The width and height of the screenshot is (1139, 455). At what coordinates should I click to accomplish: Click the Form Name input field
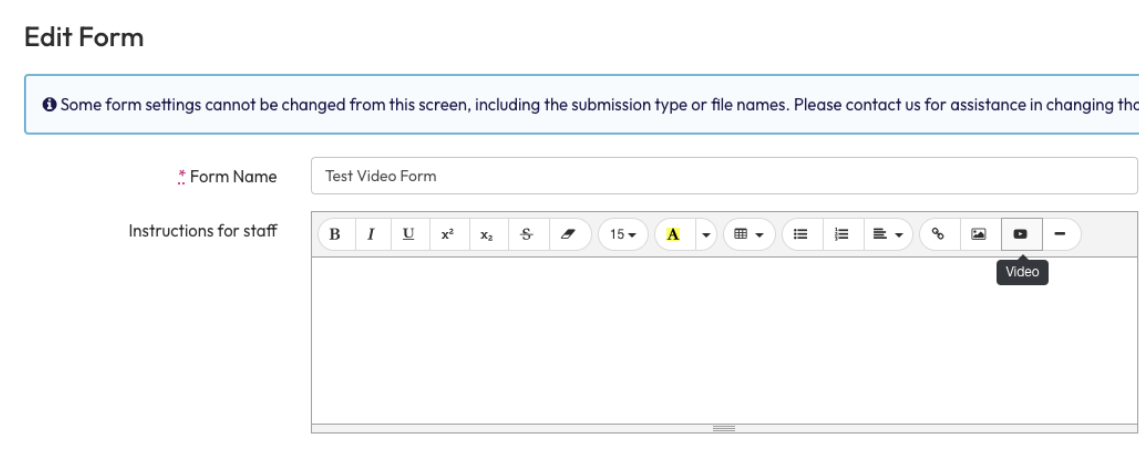[724, 176]
